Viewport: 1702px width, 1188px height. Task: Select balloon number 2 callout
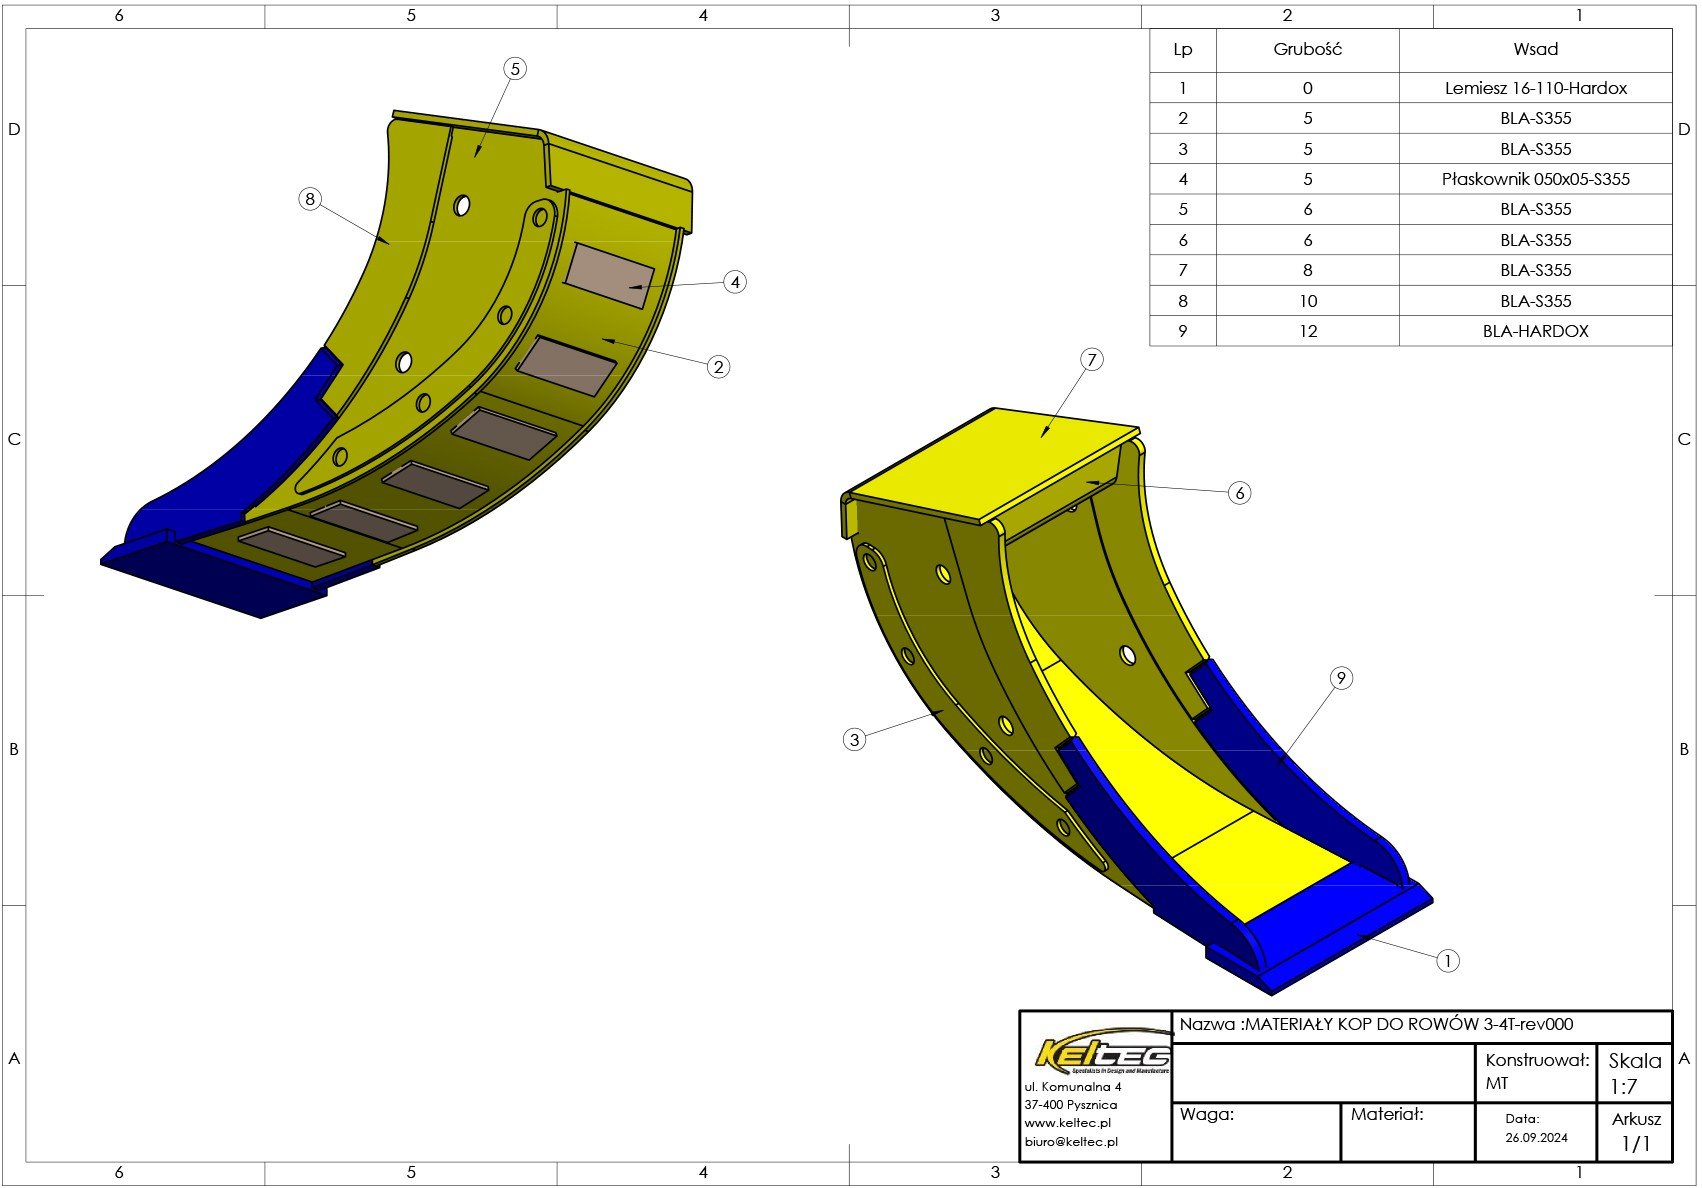pyautogui.click(x=718, y=367)
